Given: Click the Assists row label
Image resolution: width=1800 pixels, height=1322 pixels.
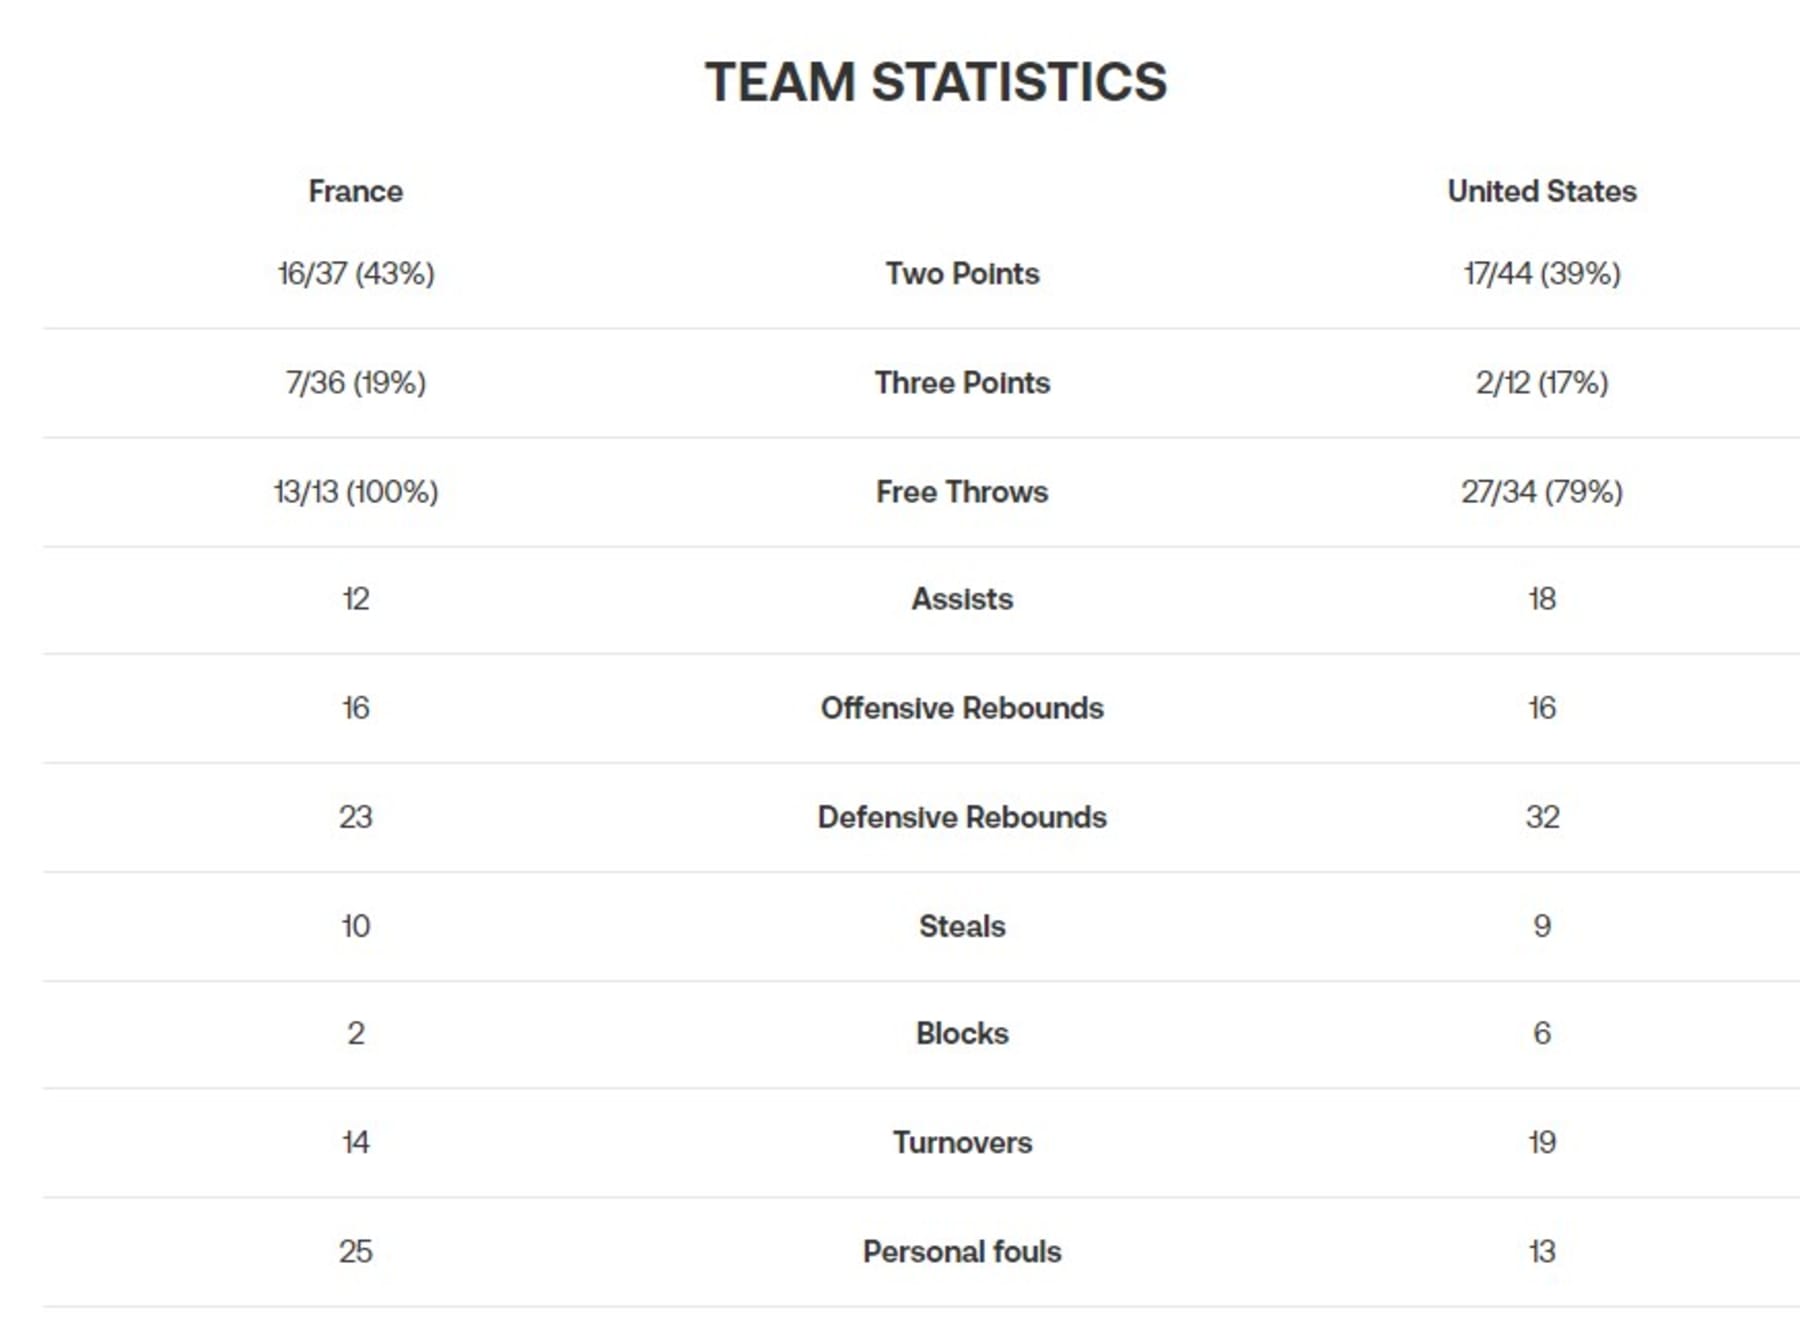Looking at the screenshot, I should [x=962, y=598].
